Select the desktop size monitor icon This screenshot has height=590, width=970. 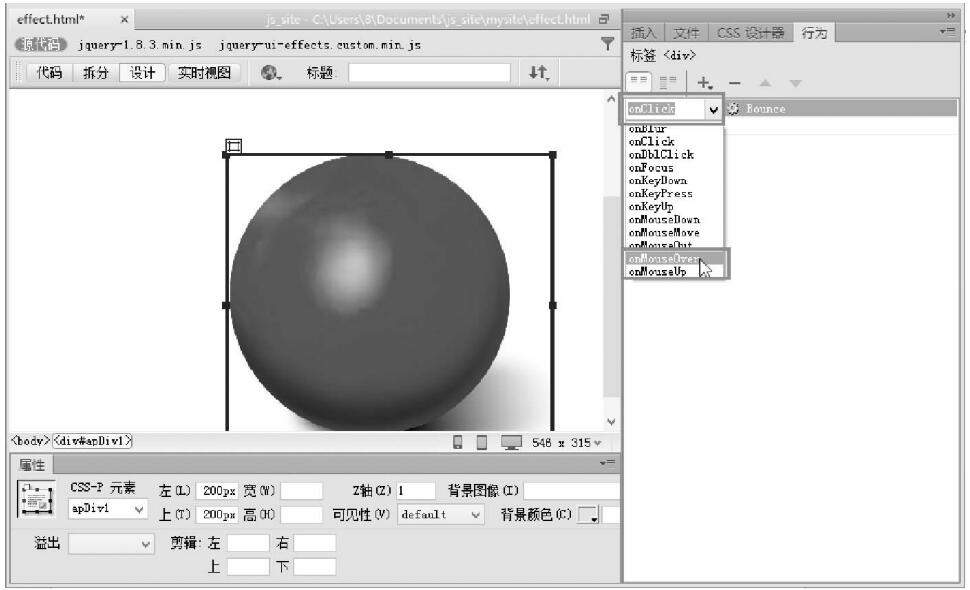[x=511, y=442]
